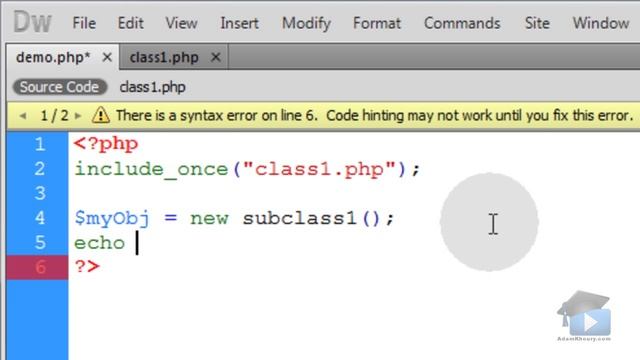
Task: Open related file class1.php
Action: [153, 87]
